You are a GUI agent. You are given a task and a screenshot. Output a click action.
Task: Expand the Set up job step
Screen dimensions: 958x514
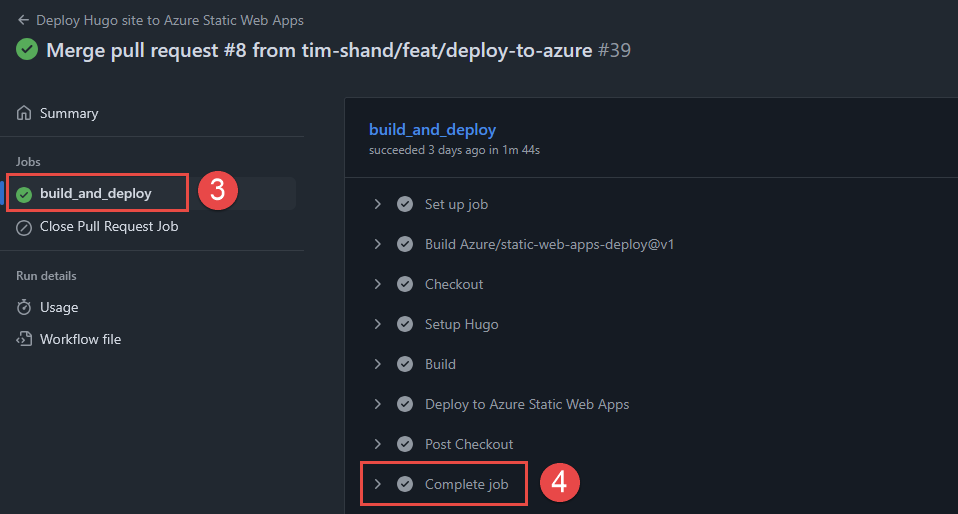tap(378, 204)
